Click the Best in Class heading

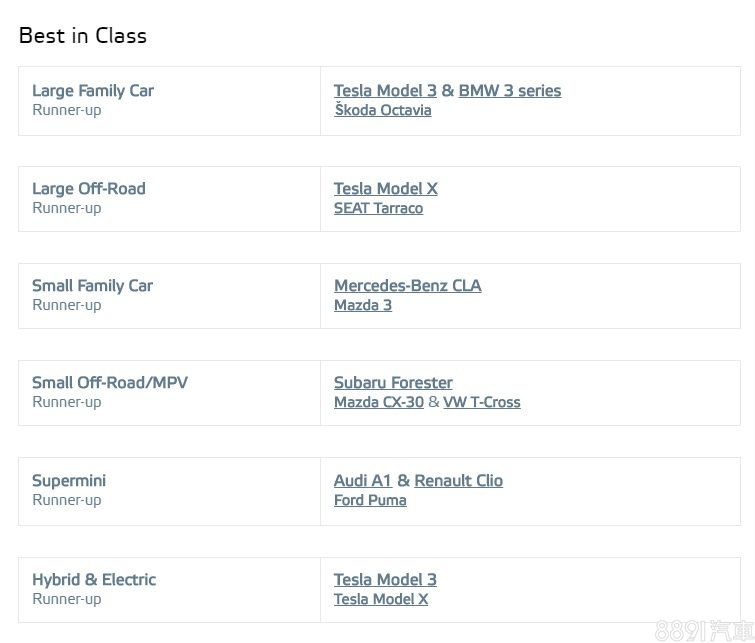(x=83, y=36)
